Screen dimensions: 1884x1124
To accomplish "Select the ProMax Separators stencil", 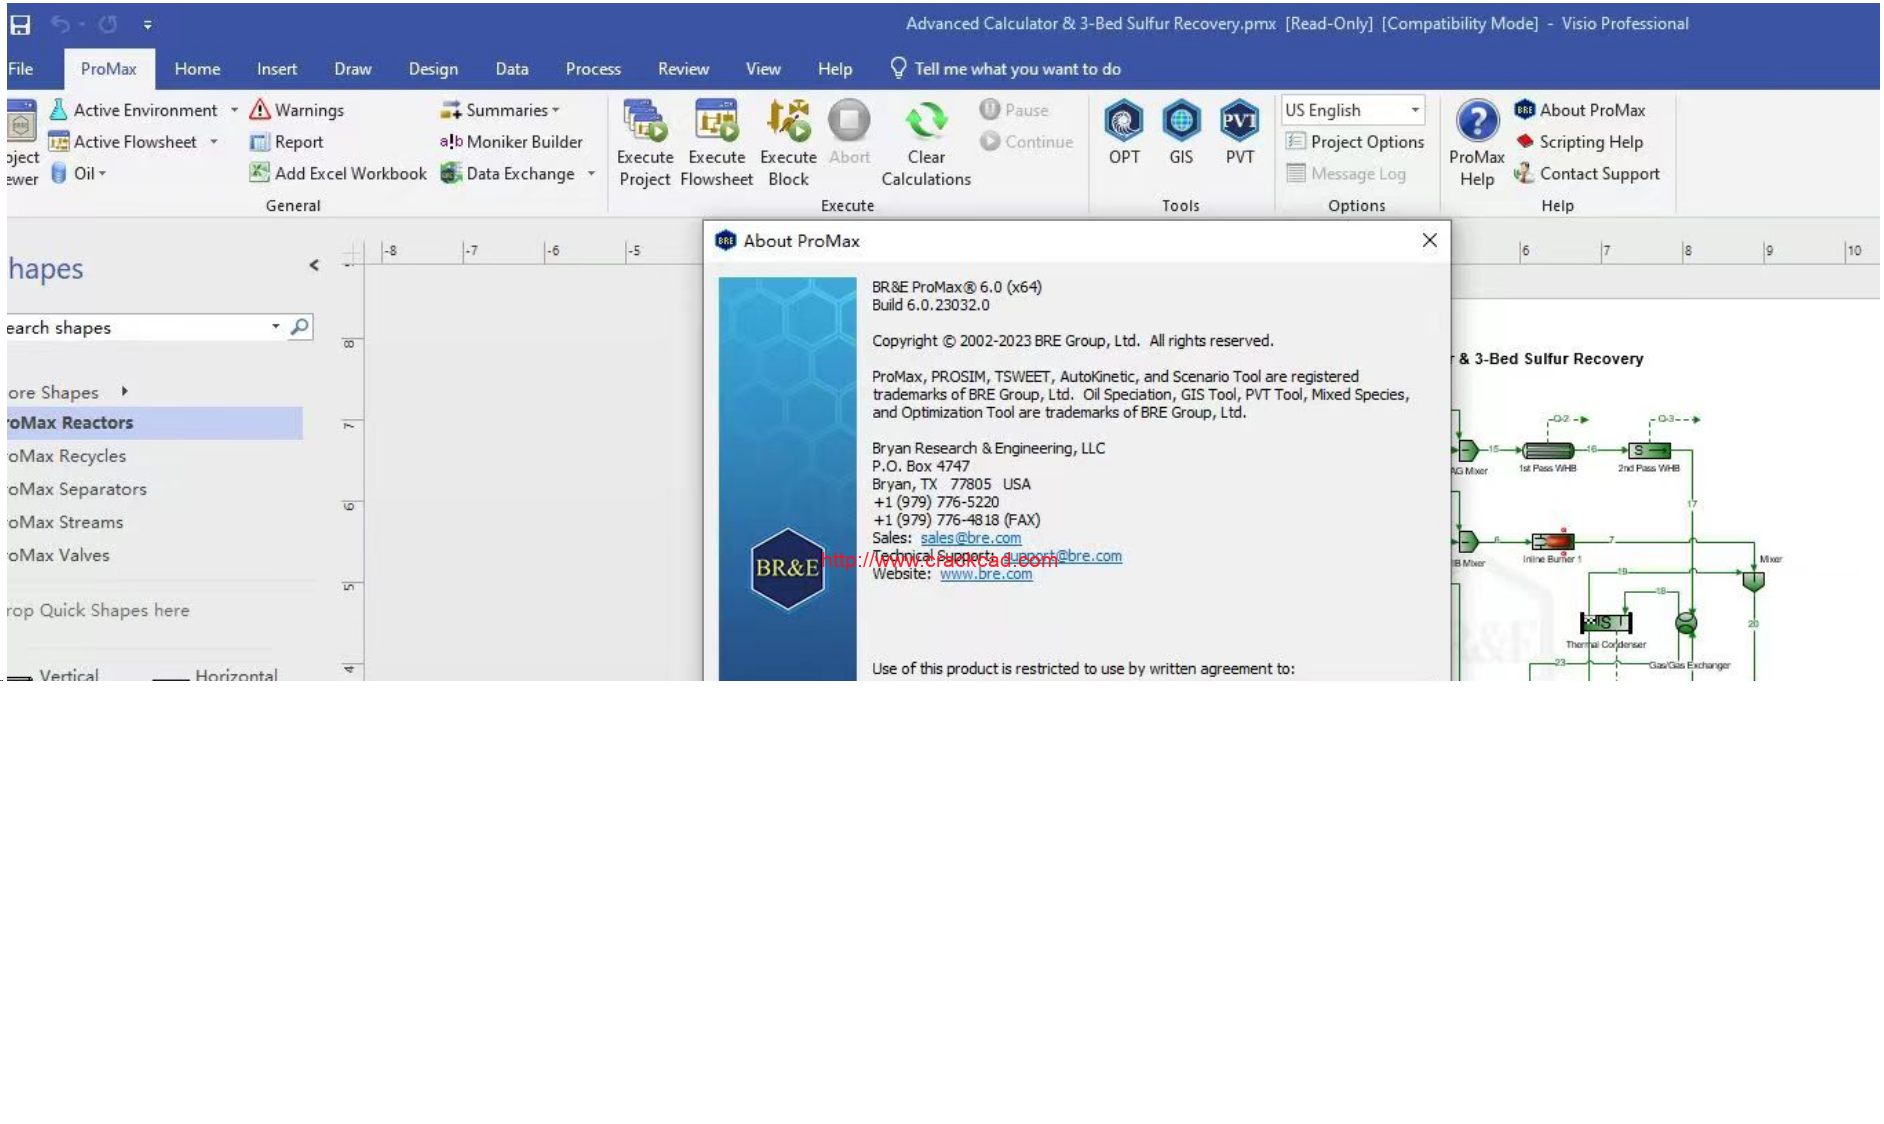I will click(x=154, y=489).
